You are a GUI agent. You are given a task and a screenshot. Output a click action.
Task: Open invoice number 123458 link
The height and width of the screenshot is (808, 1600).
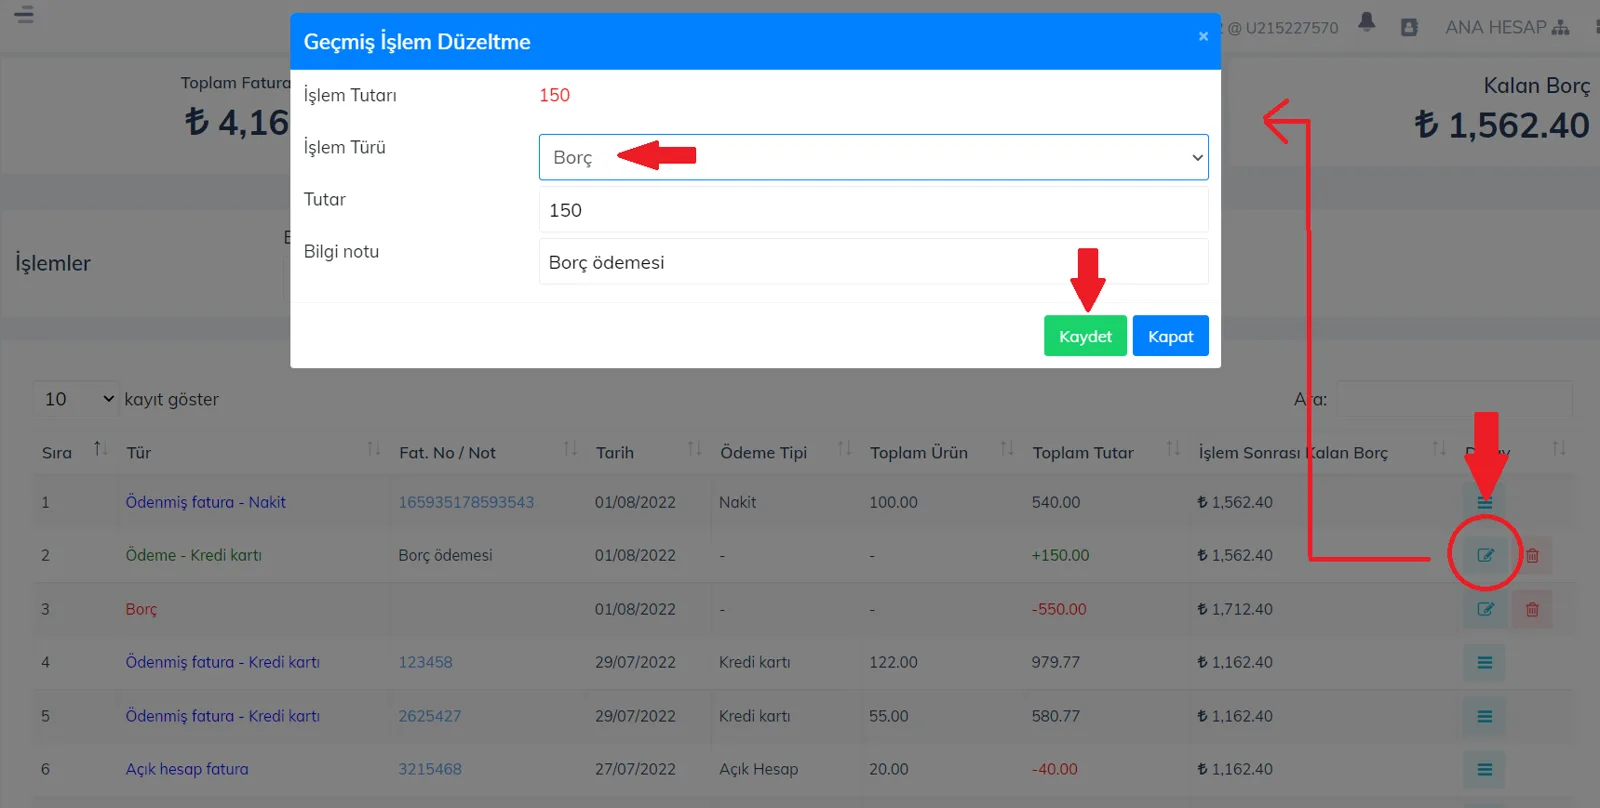coord(425,662)
